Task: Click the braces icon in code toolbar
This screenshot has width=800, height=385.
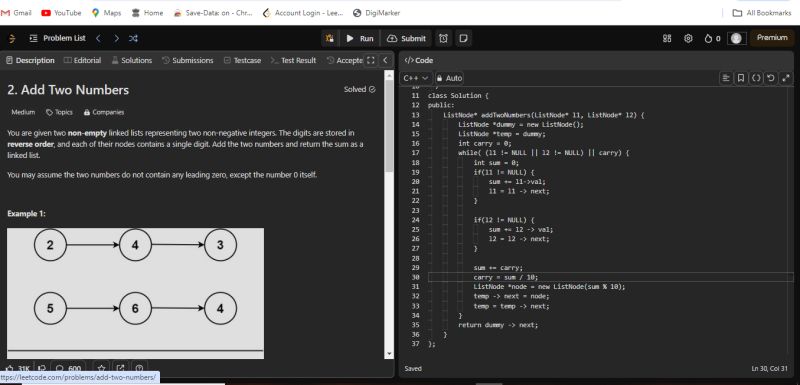Action: pyautogui.click(x=756, y=78)
